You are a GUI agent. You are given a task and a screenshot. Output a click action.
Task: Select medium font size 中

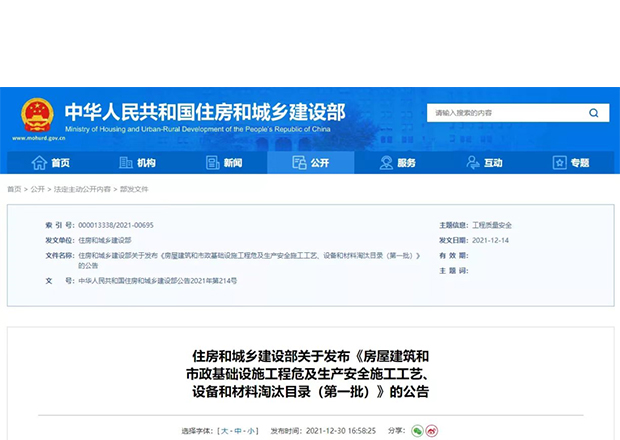click(238, 431)
